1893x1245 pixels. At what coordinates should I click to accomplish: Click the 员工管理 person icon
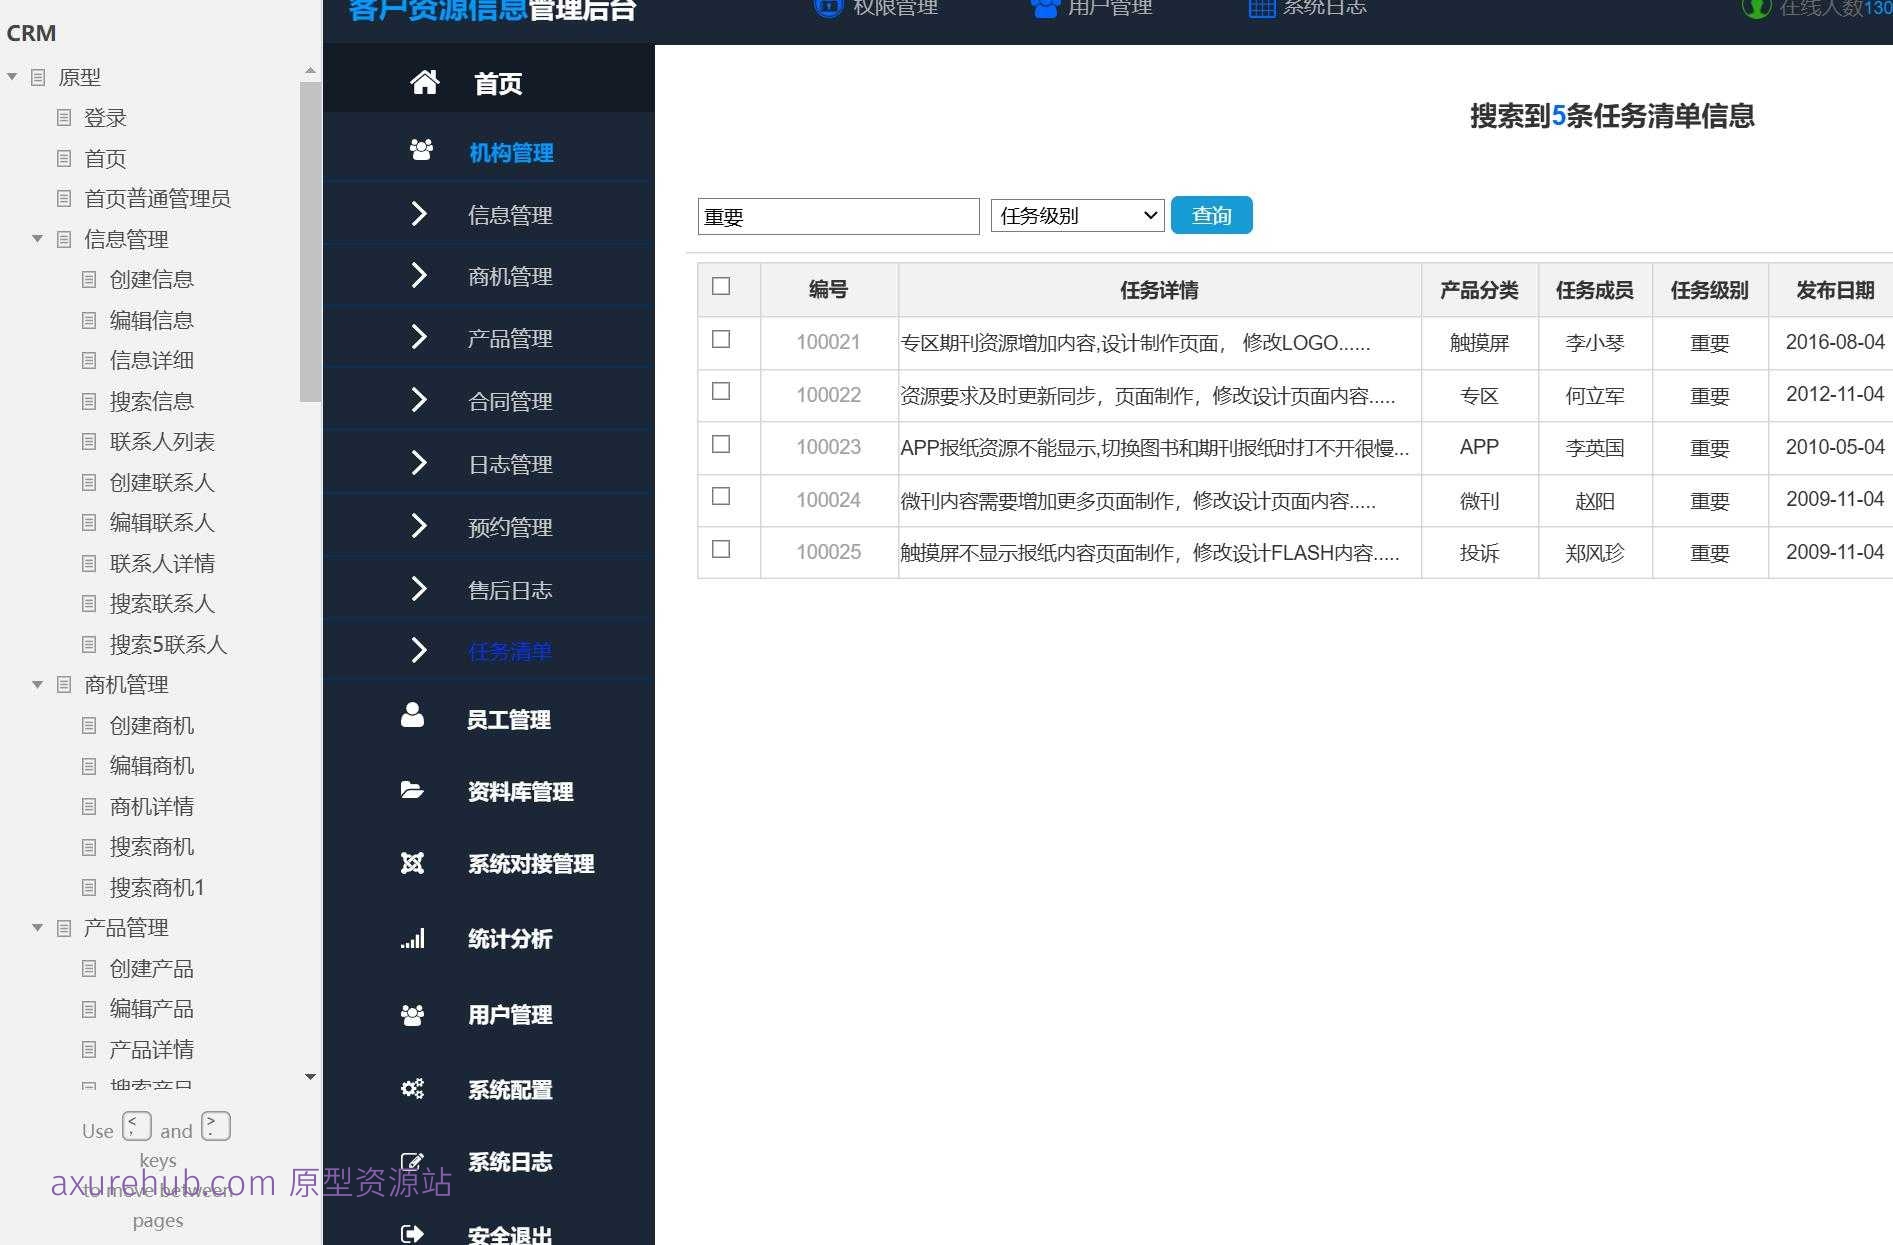pyautogui.click(x=413, y=714)
